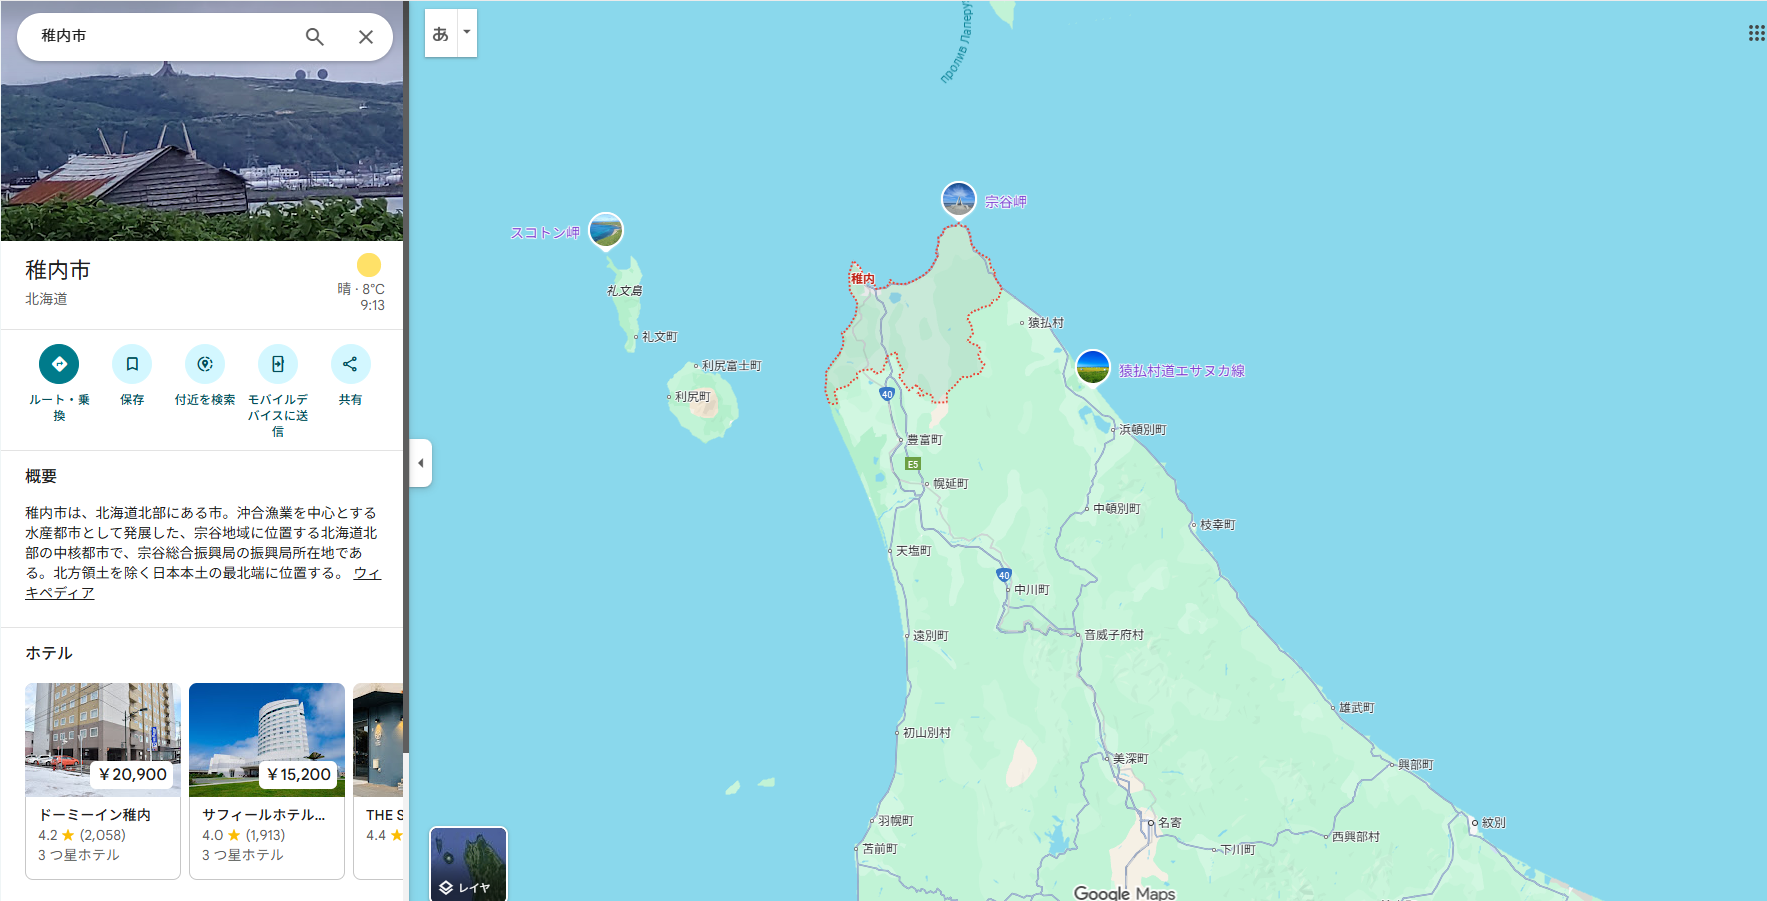This screenshot has height=901, width=1767.
Task: Search nearby with 付近を検索 icon
Action: click(205, 364)
